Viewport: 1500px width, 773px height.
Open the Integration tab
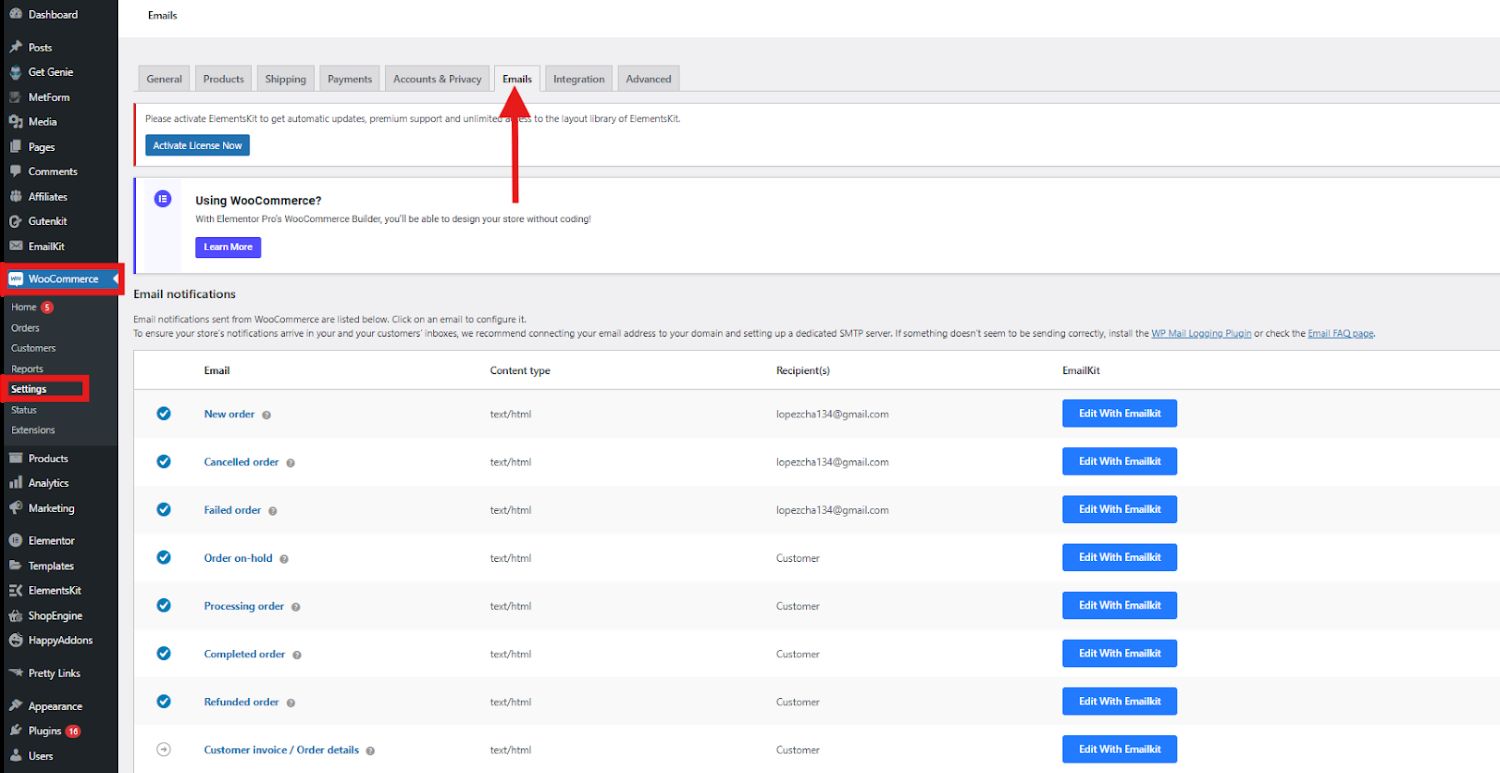(579, 79)
